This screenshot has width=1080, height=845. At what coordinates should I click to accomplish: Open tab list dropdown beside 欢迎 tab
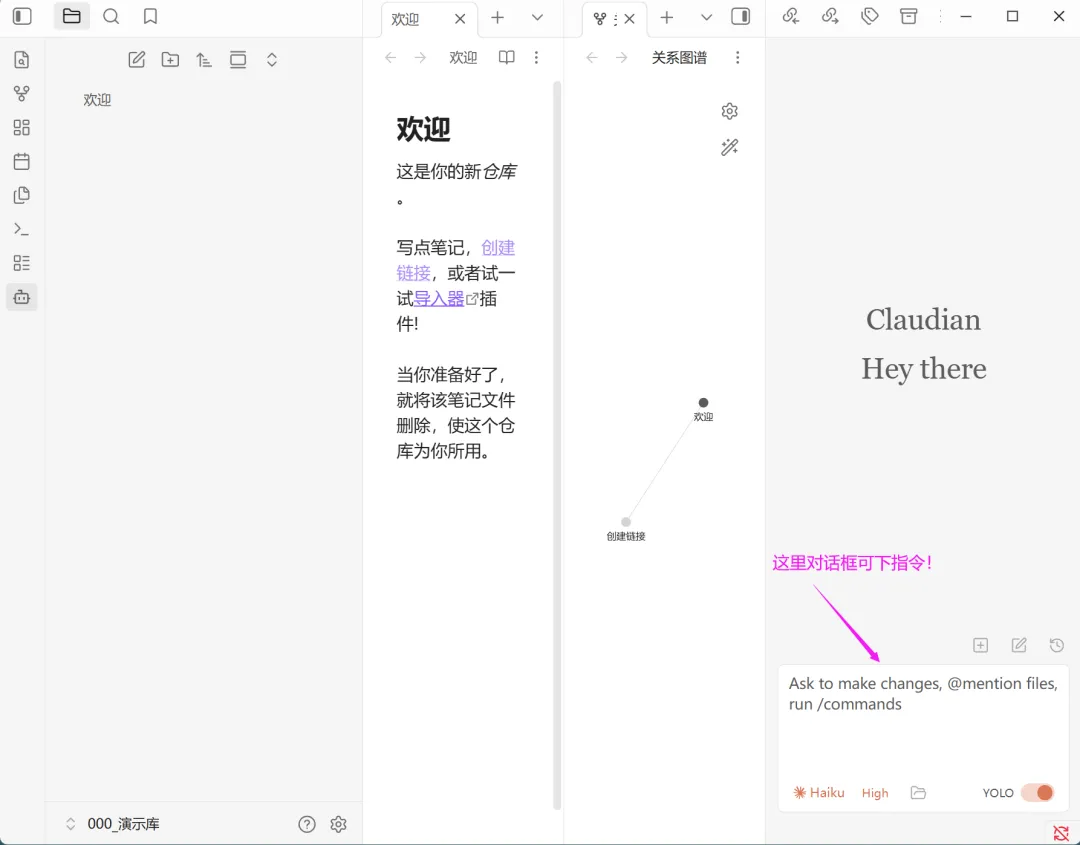tap(537, 17)
